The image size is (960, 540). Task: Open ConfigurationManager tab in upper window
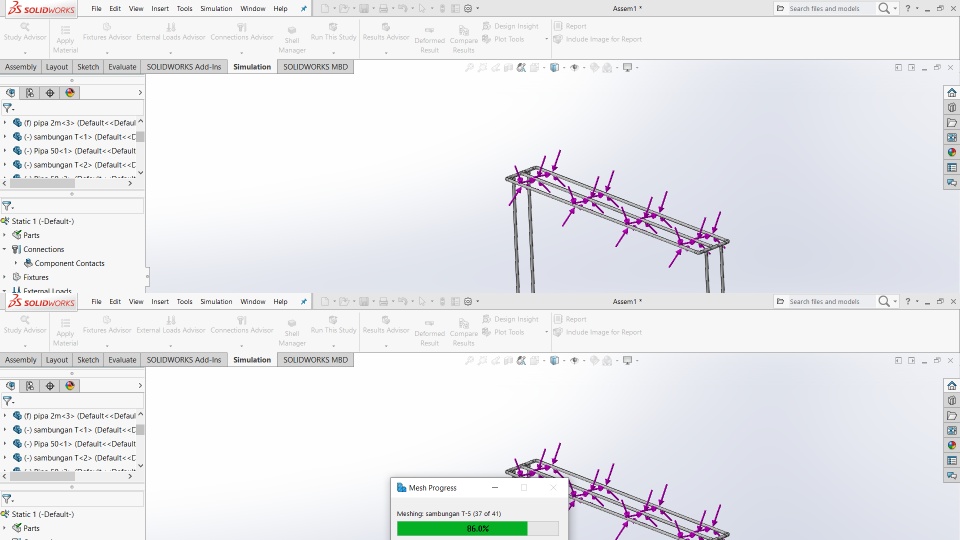50,93
